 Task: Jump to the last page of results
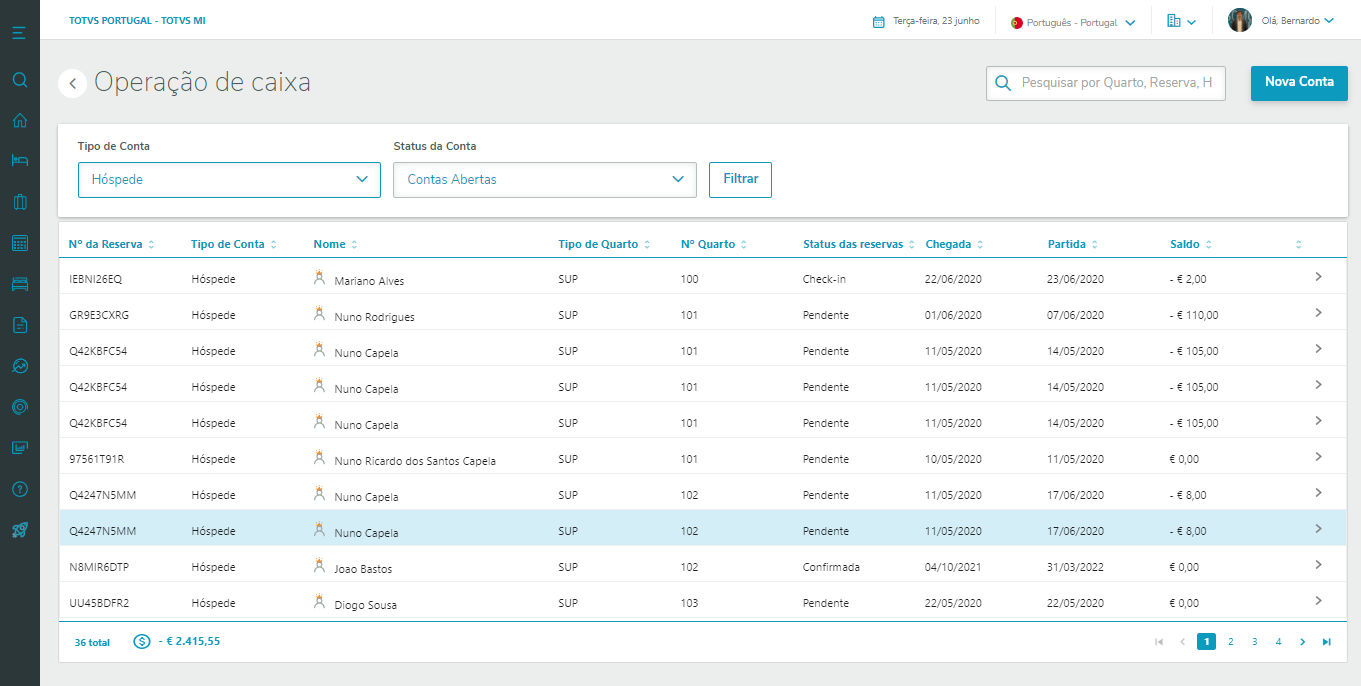[1326, 642]
